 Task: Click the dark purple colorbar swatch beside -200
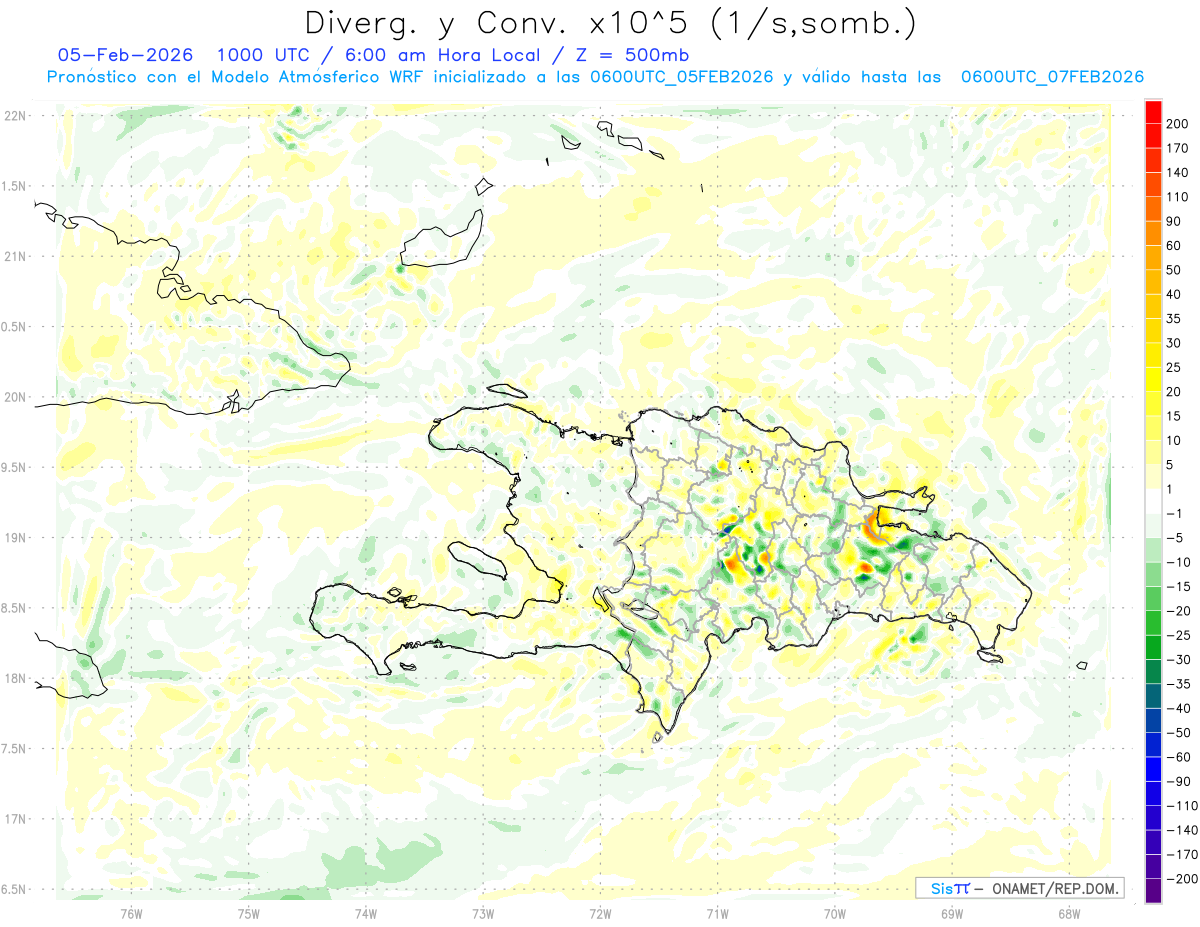1153,891
